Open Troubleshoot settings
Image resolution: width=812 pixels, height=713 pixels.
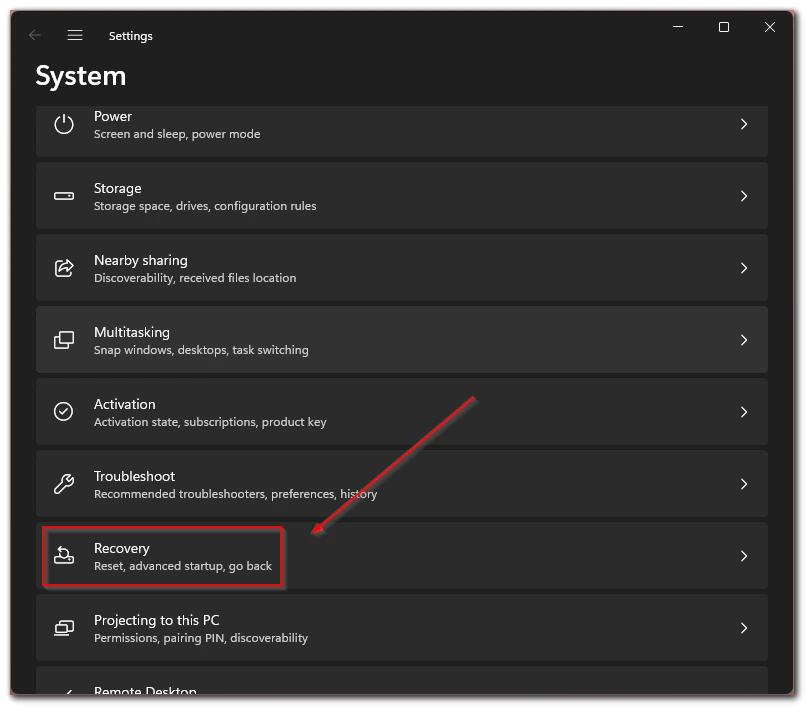tap(402, 484)
